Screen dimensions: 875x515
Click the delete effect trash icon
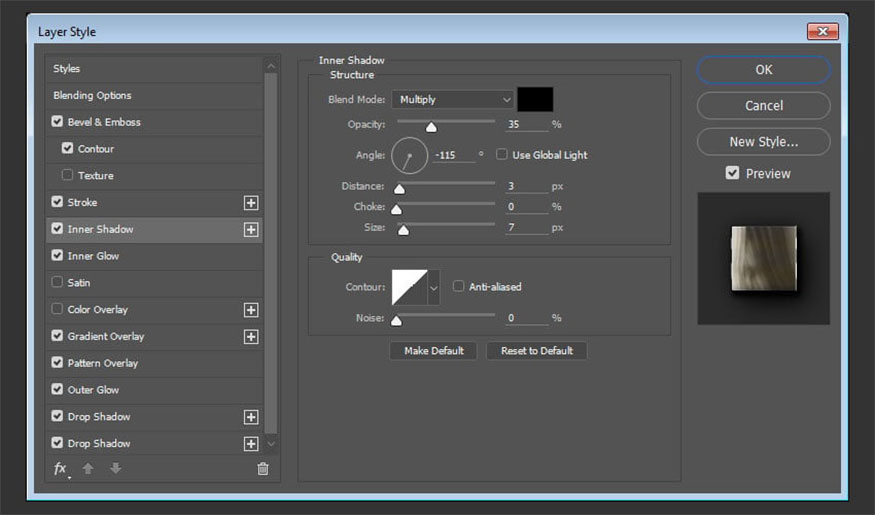click(x=263, y=468)
